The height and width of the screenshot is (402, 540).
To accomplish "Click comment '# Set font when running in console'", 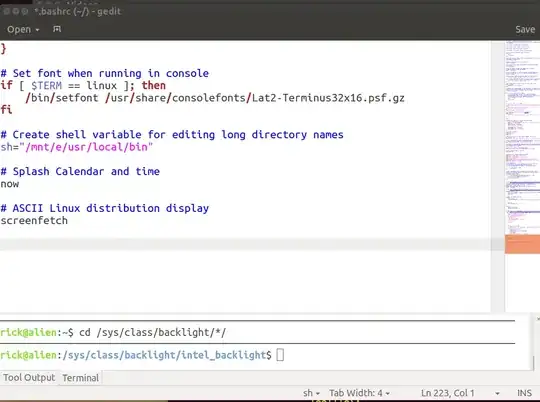I will point(105,73).
